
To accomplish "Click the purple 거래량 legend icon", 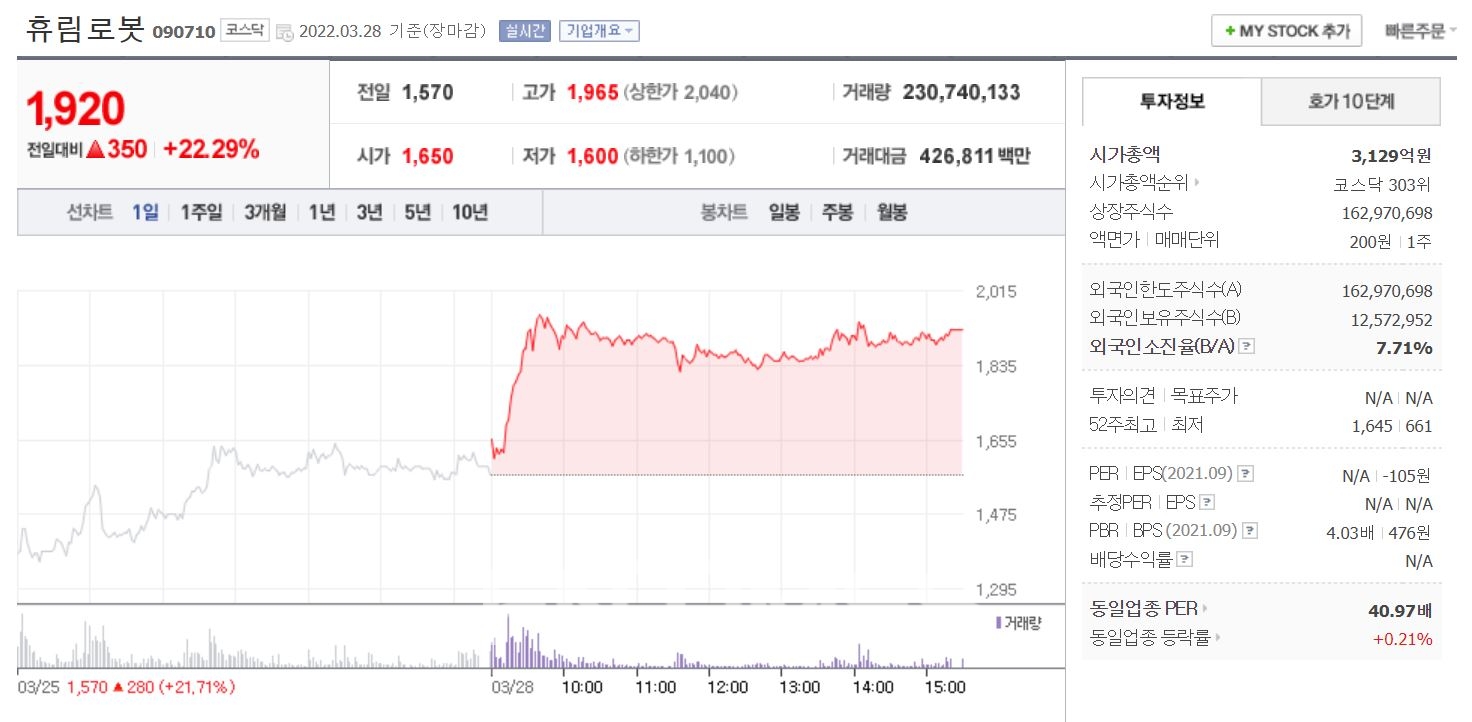I will click(997, 622).
